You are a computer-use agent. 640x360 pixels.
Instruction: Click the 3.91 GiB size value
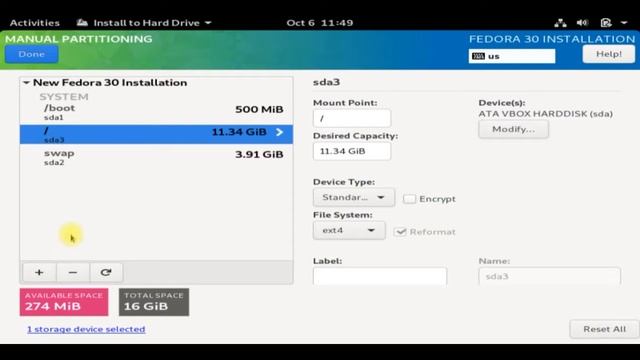click(x=259, y=154)
